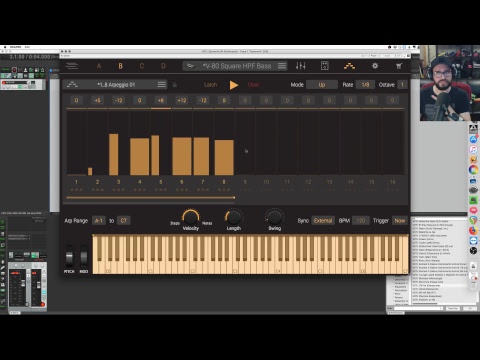Open Sync dropdown showing External

[323, 221]
